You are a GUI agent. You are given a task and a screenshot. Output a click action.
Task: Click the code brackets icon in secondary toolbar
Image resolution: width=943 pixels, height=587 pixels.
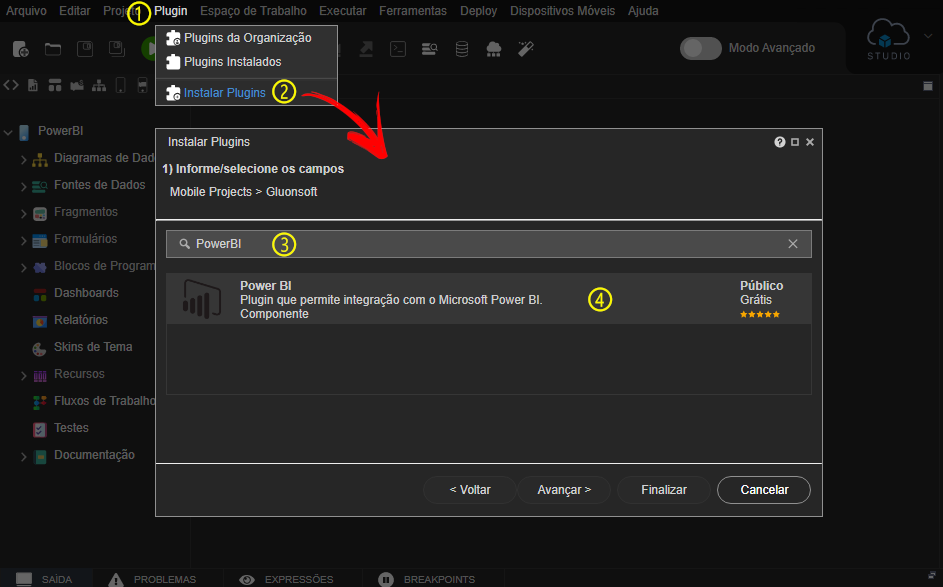[11, 85]
